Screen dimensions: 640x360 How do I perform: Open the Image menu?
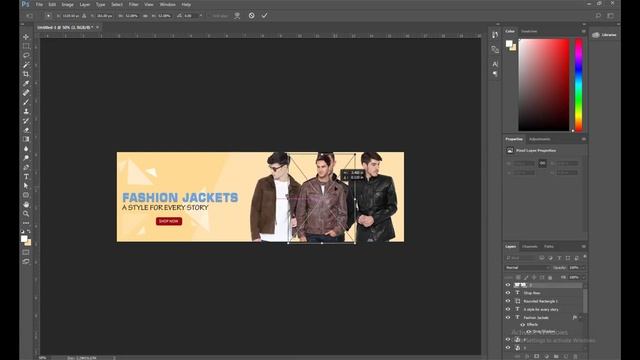pyautogui.click(x=67, y=4)
